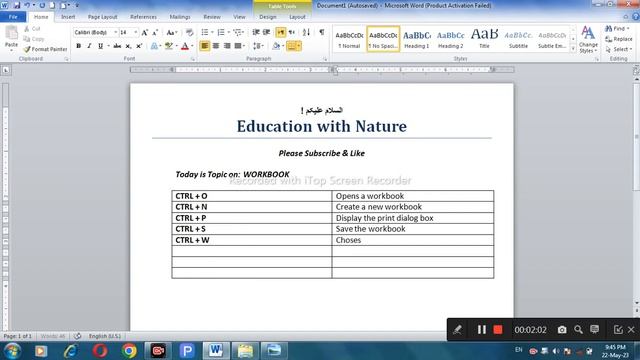Screen dimensions: 640x360
Task: Pause the screen recording
Action: coord(482,329)
